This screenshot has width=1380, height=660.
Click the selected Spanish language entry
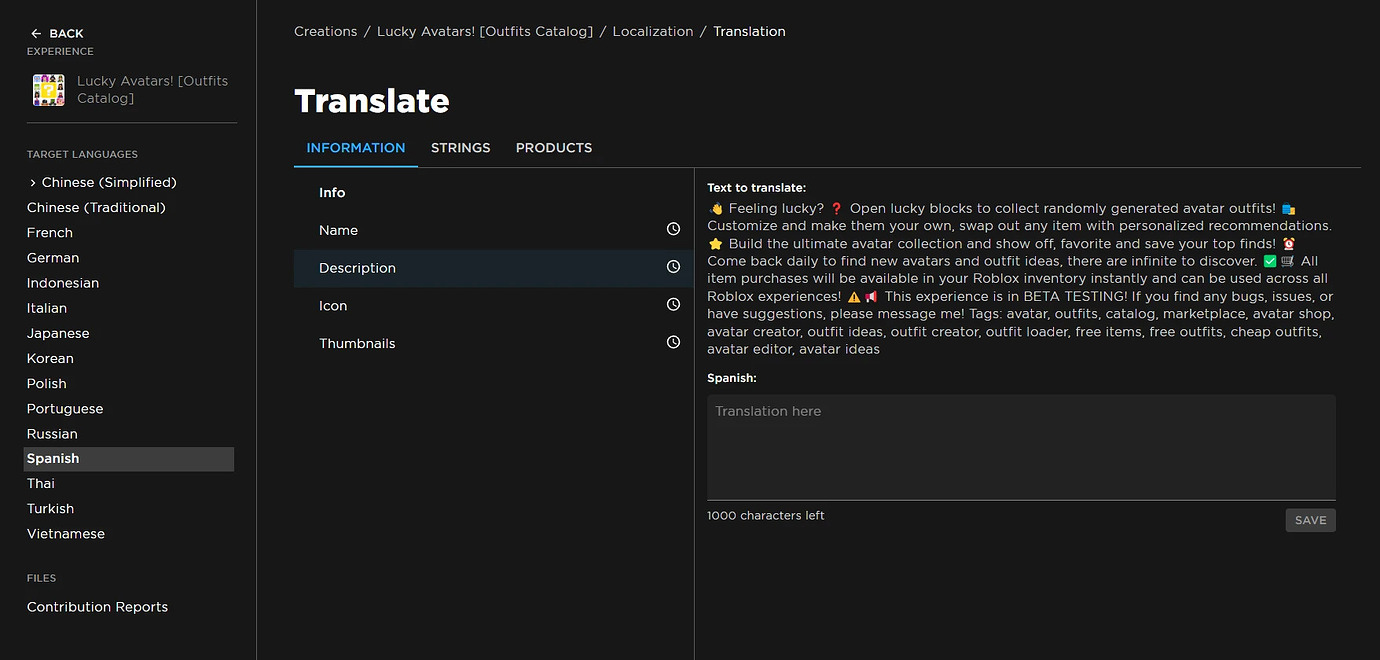129,459
